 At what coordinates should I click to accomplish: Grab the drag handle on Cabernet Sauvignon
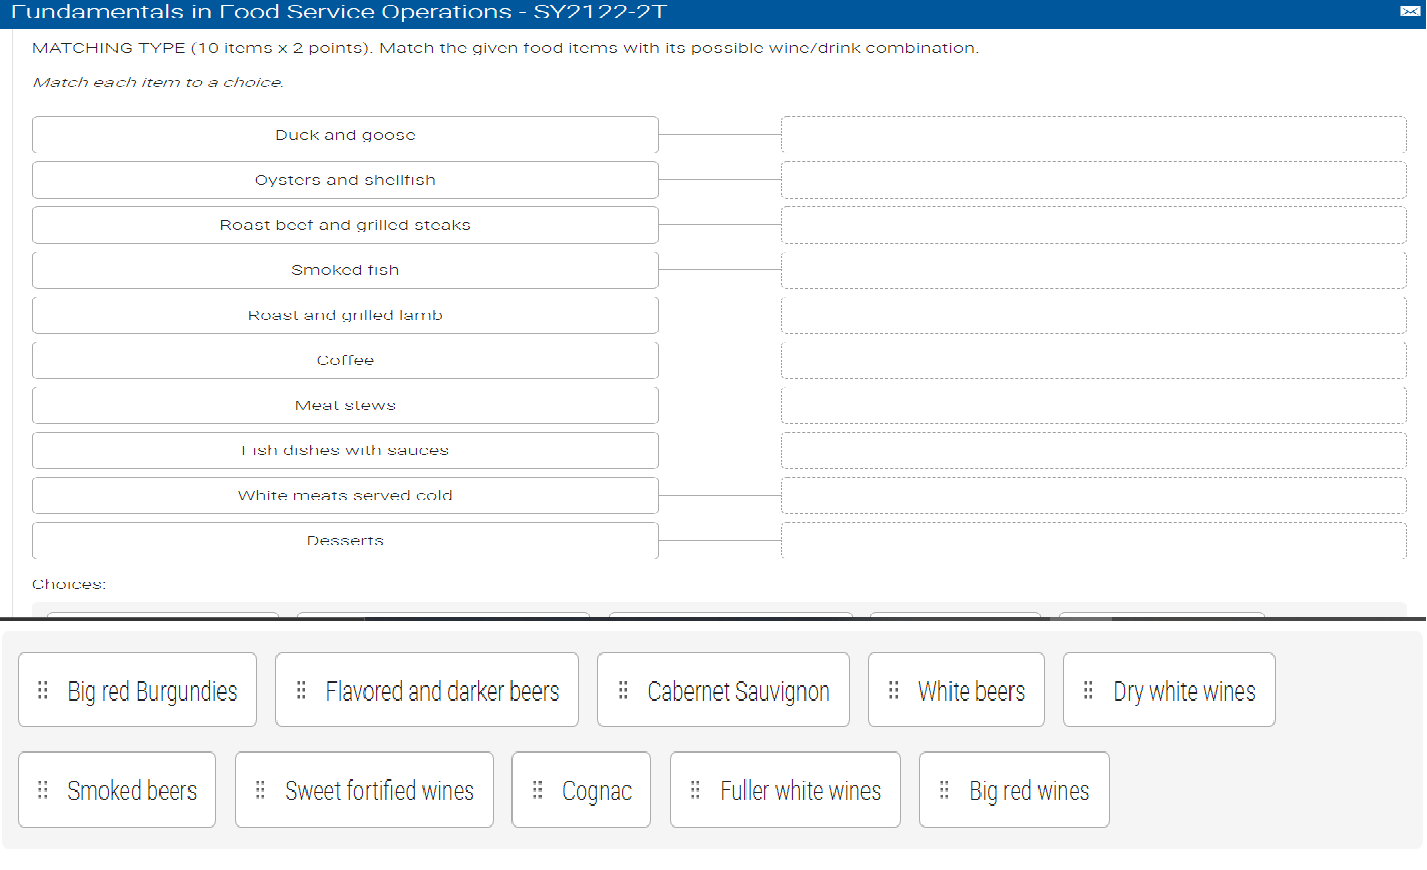(x=623, y=690)
